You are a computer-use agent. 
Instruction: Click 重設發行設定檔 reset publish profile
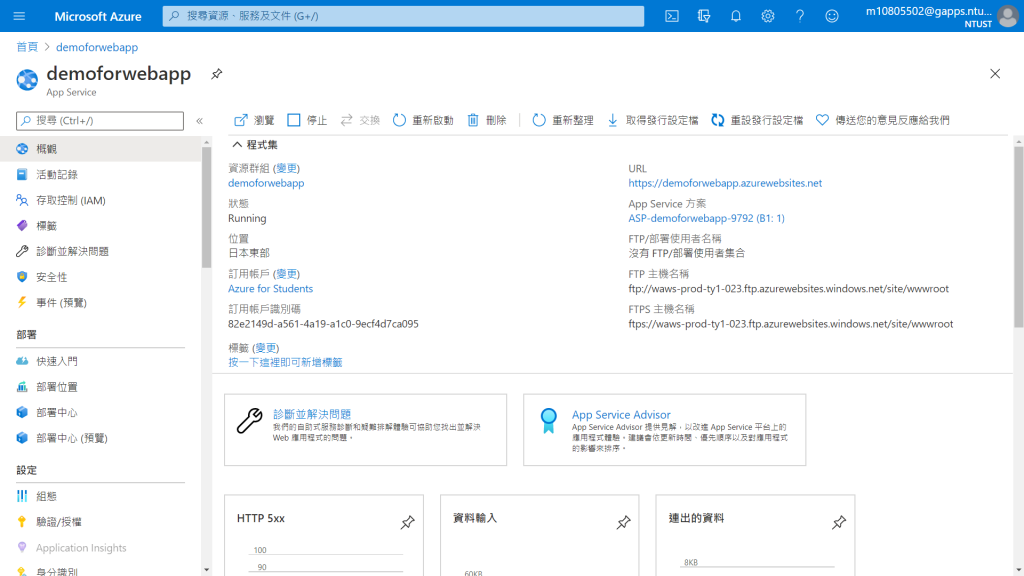coord(757,120)
